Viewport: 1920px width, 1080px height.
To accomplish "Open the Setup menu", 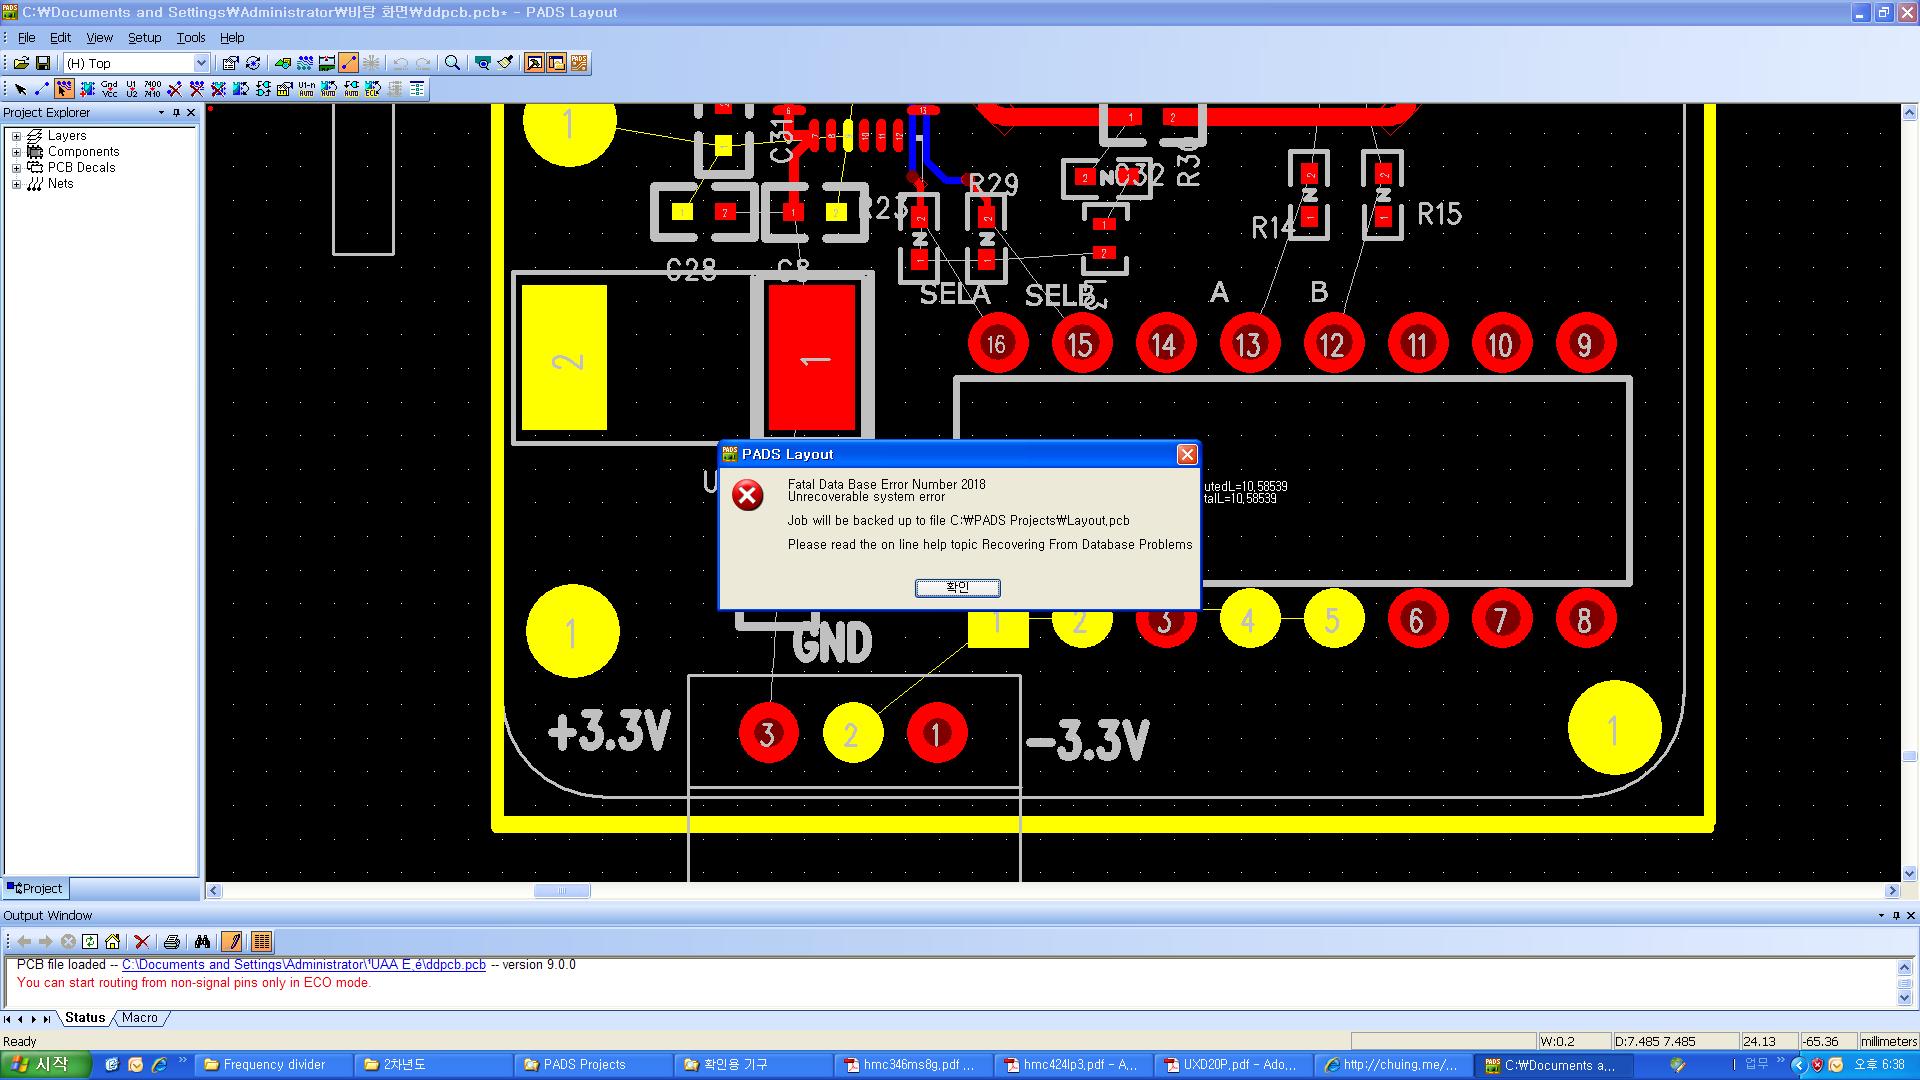I will click(144, 37).
